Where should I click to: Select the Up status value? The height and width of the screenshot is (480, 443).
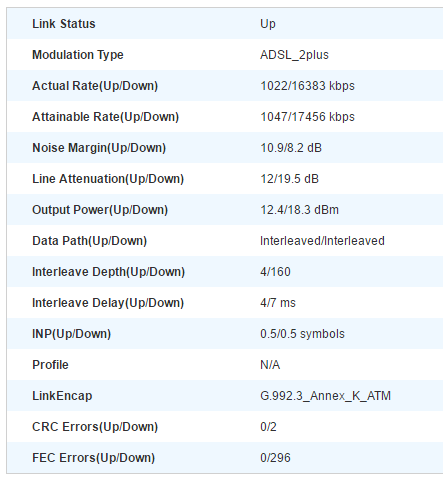(268, 24)
